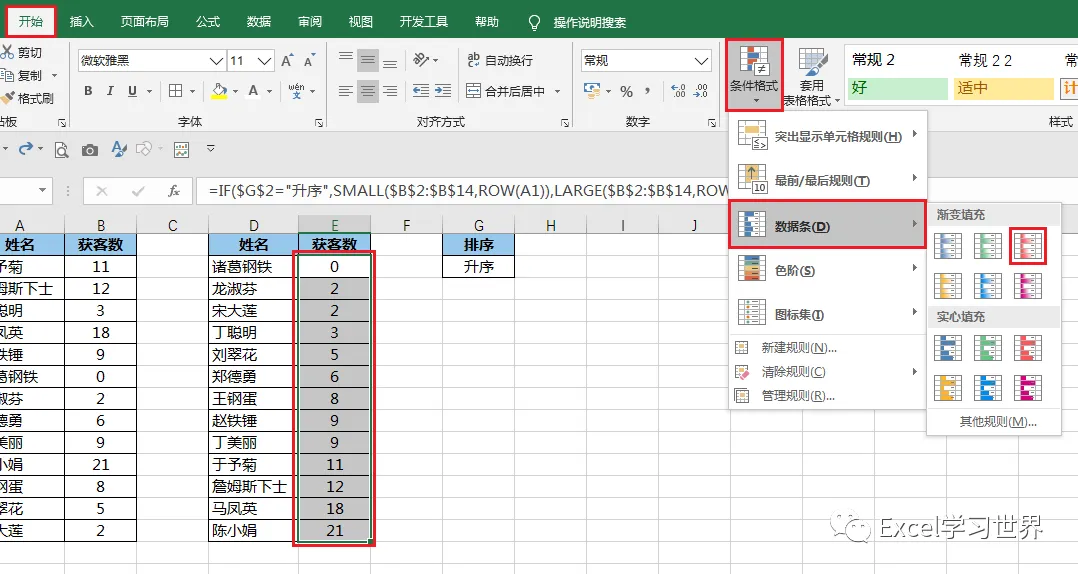Toggle Italic formatting
Viewport: 1078px width, 574px height.
[x=110, y=91]
